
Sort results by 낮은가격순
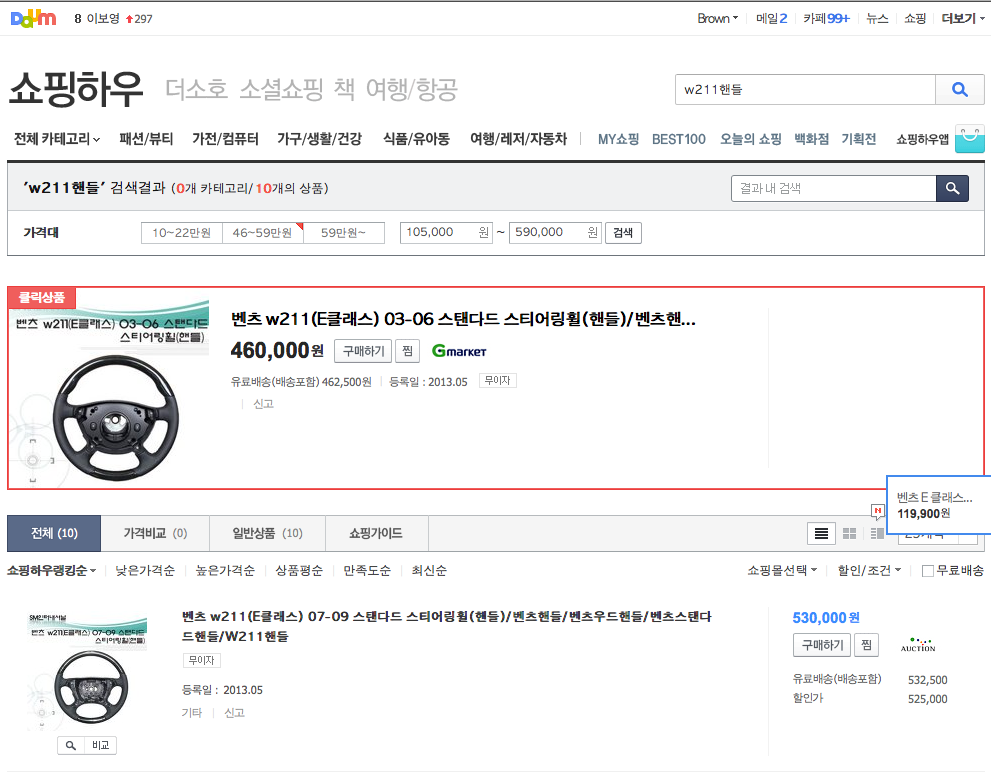[145, 571]
